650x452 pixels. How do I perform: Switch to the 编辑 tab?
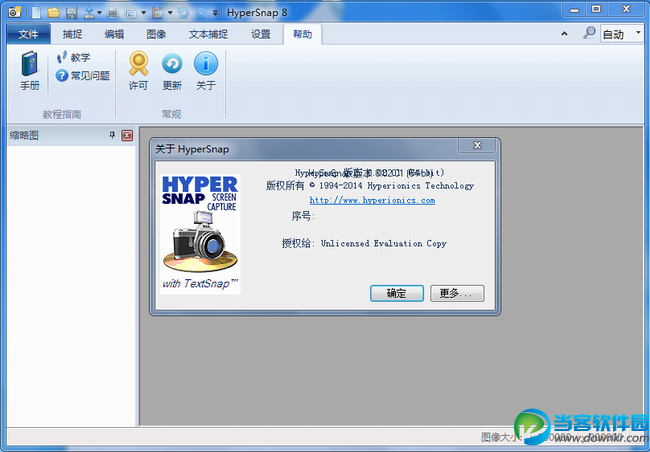tap(114, 34)
